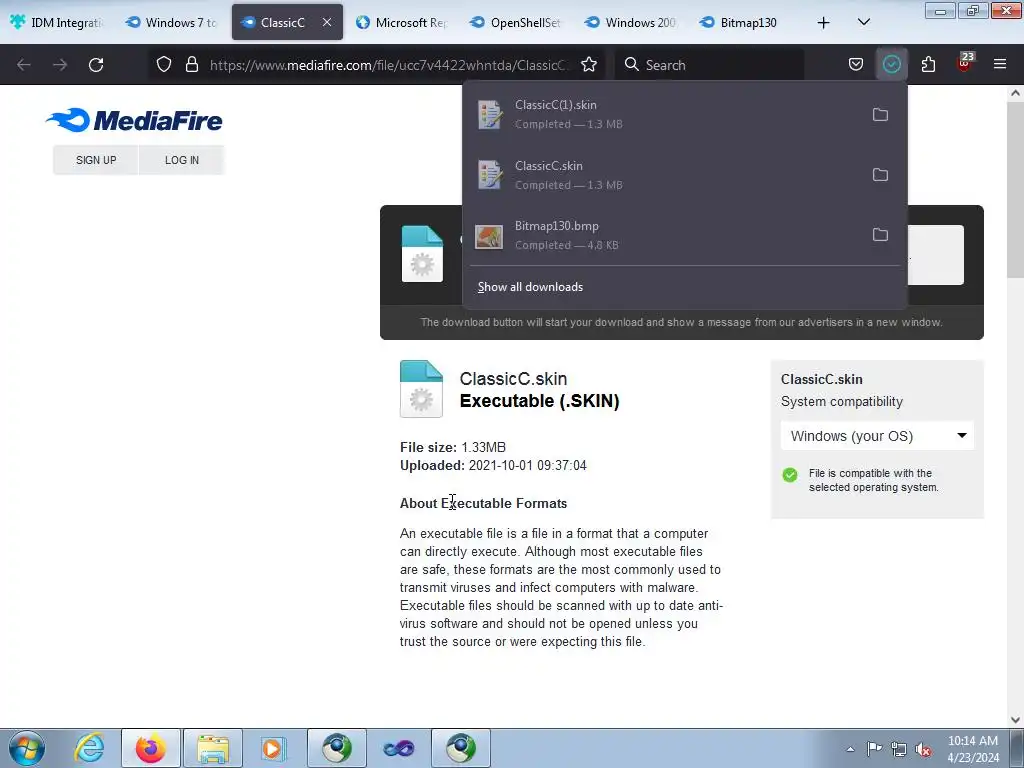Switch to Windows 7 tab
The image size is (1024, 768).
point(172,22)
